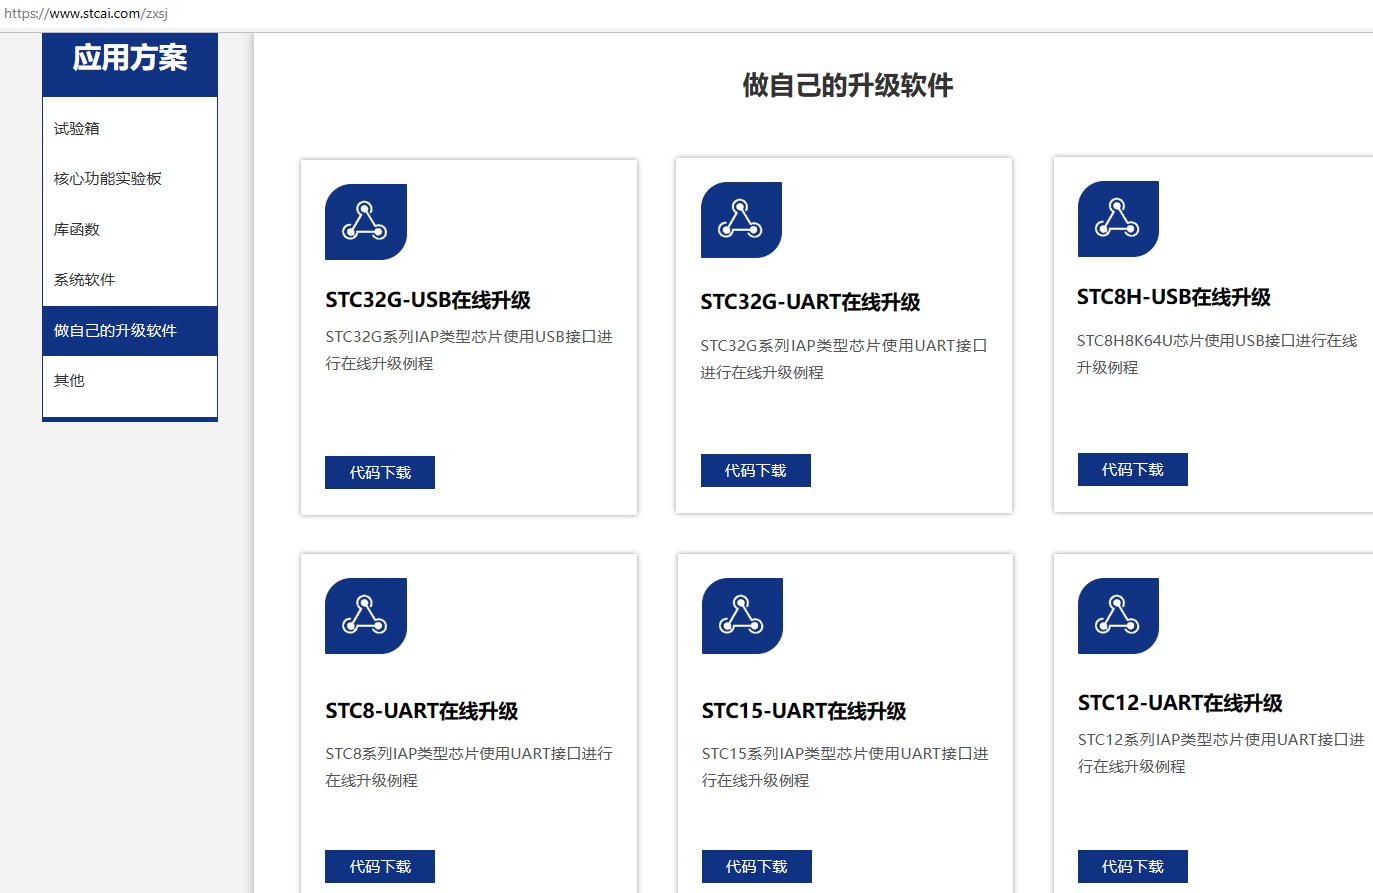
Task: Download code for STC32G-USB在线升级
Action: pos(379,472)
